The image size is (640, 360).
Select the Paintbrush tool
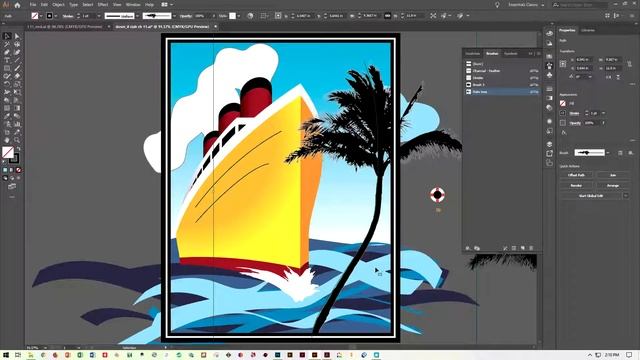click(x=17, y=68)
